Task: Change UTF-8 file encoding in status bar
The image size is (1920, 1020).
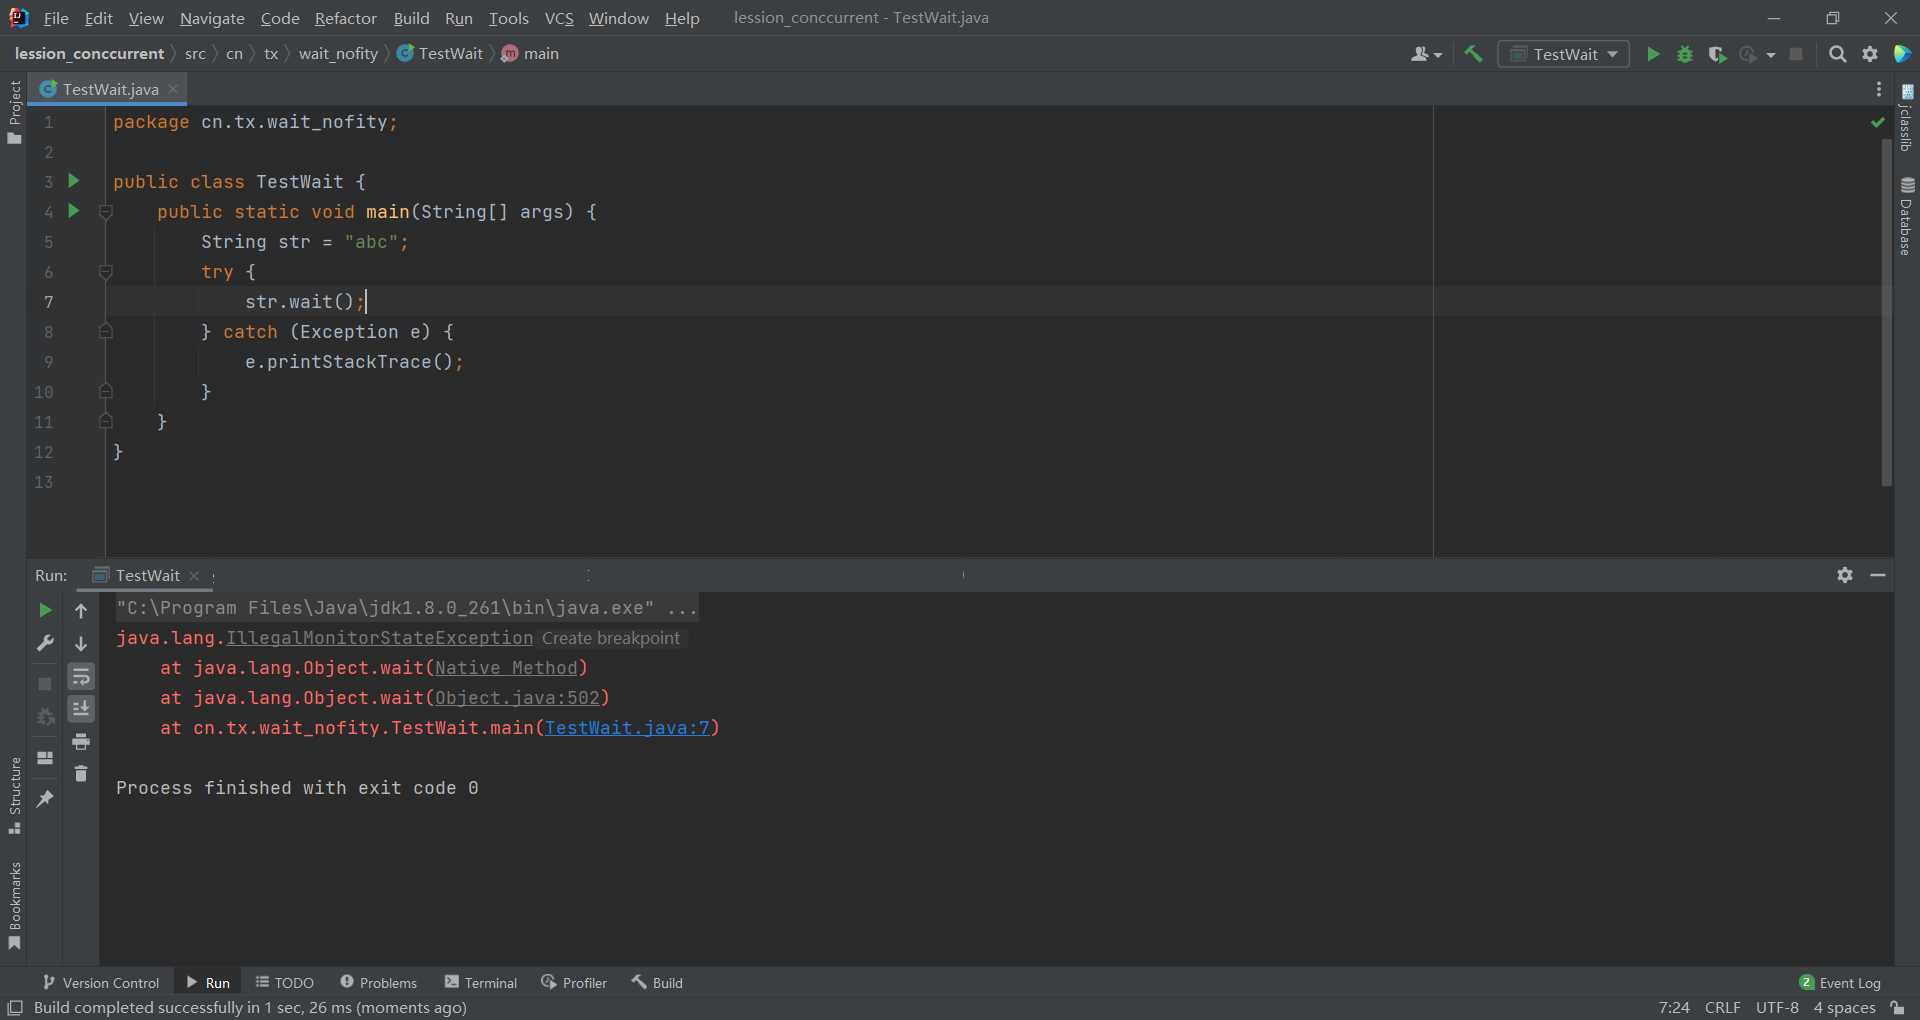Action: click(1777, 1007)
